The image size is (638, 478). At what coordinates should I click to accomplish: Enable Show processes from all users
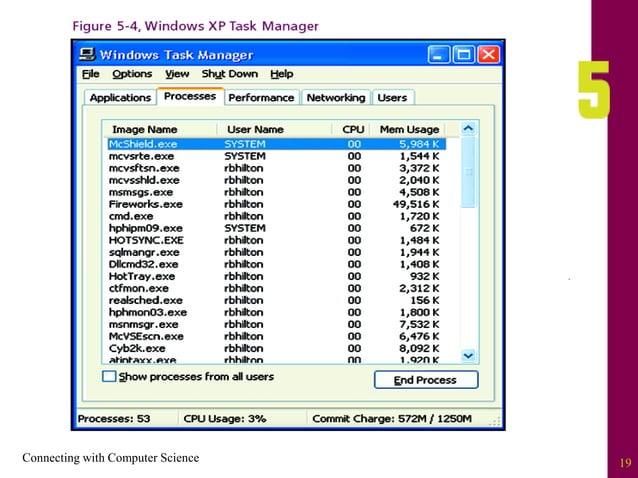coord(109,377)
